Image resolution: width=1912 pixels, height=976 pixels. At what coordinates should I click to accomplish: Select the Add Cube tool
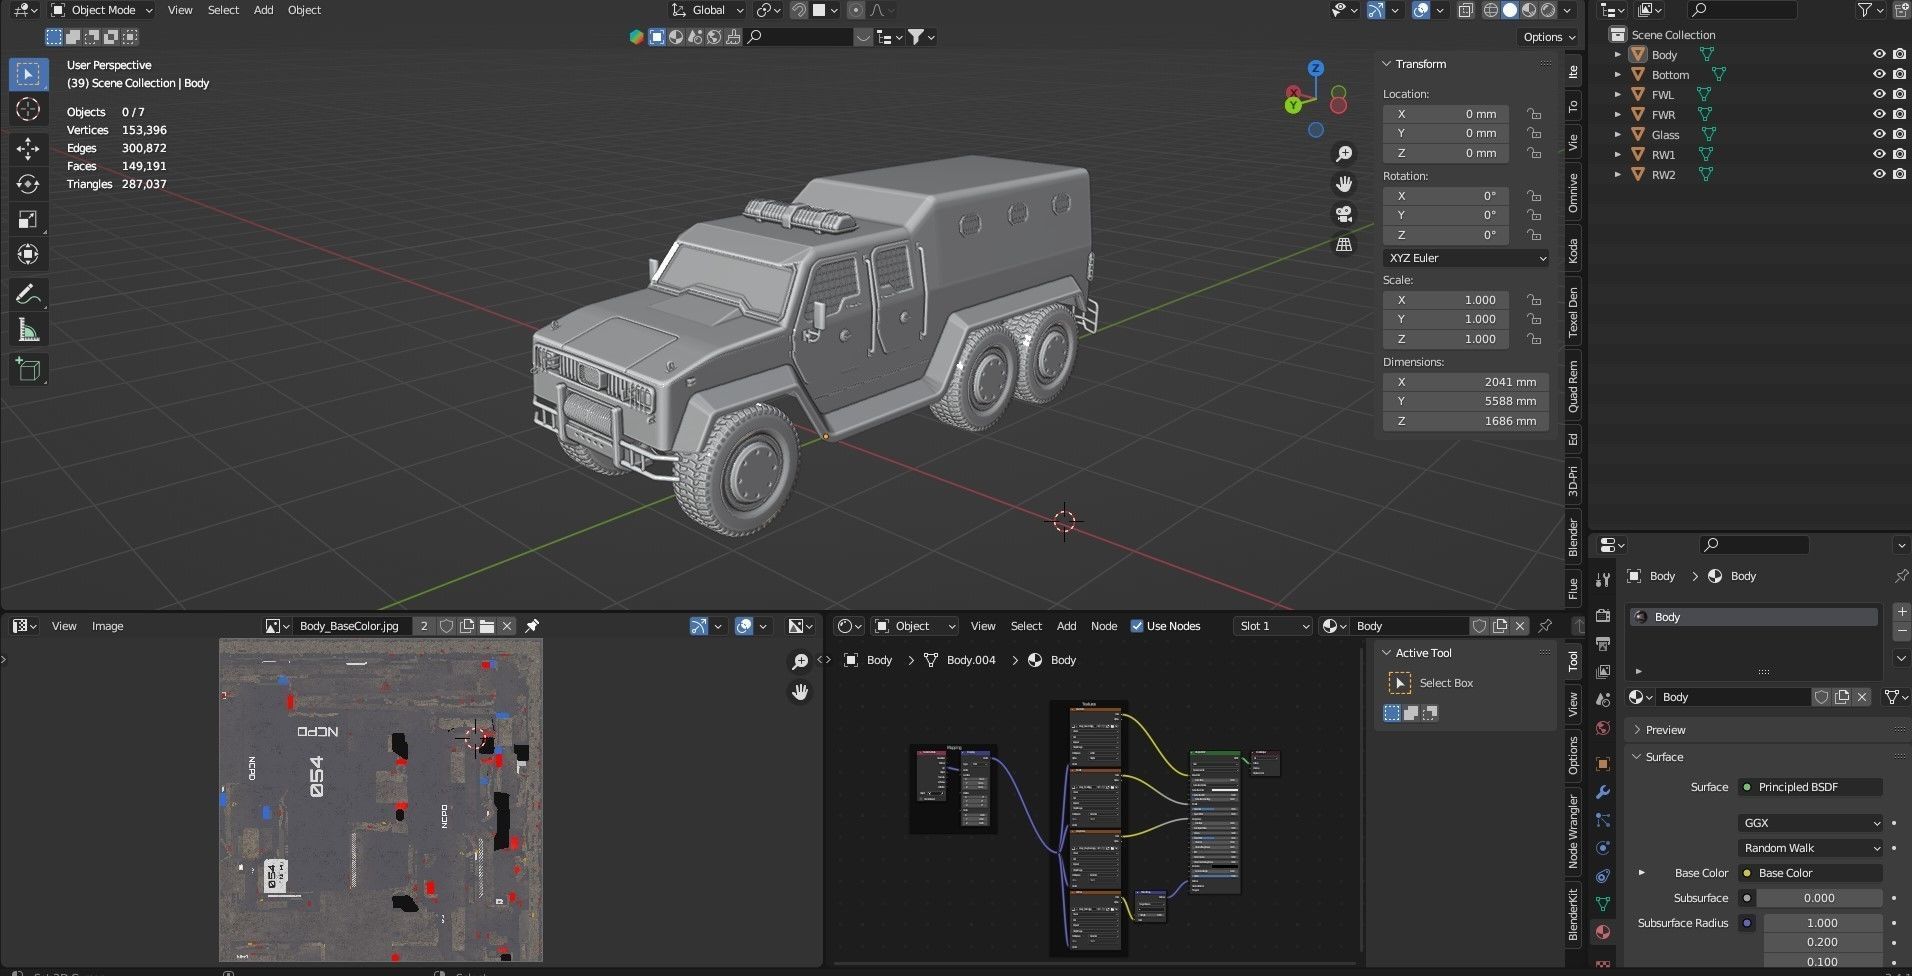28,369
